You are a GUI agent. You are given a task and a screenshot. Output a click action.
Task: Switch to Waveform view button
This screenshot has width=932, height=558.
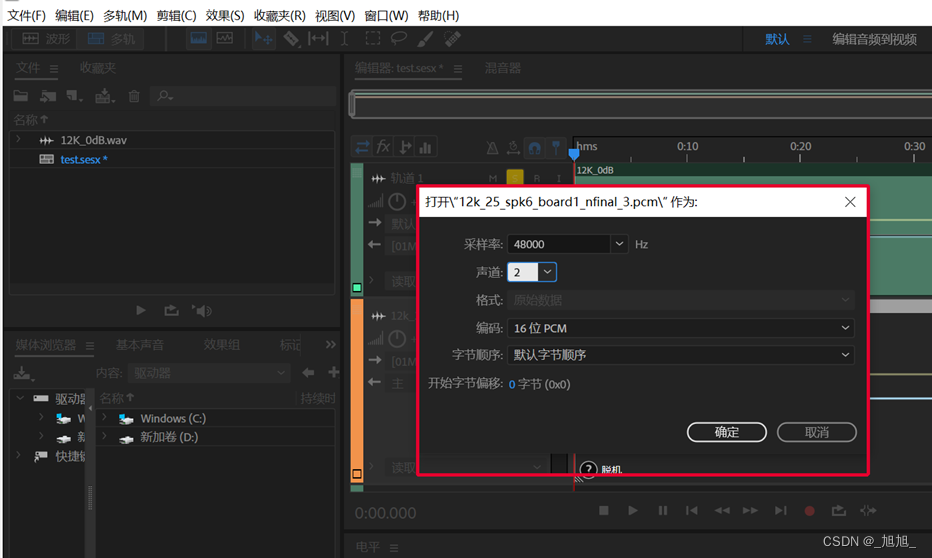(x=45, y=39)
